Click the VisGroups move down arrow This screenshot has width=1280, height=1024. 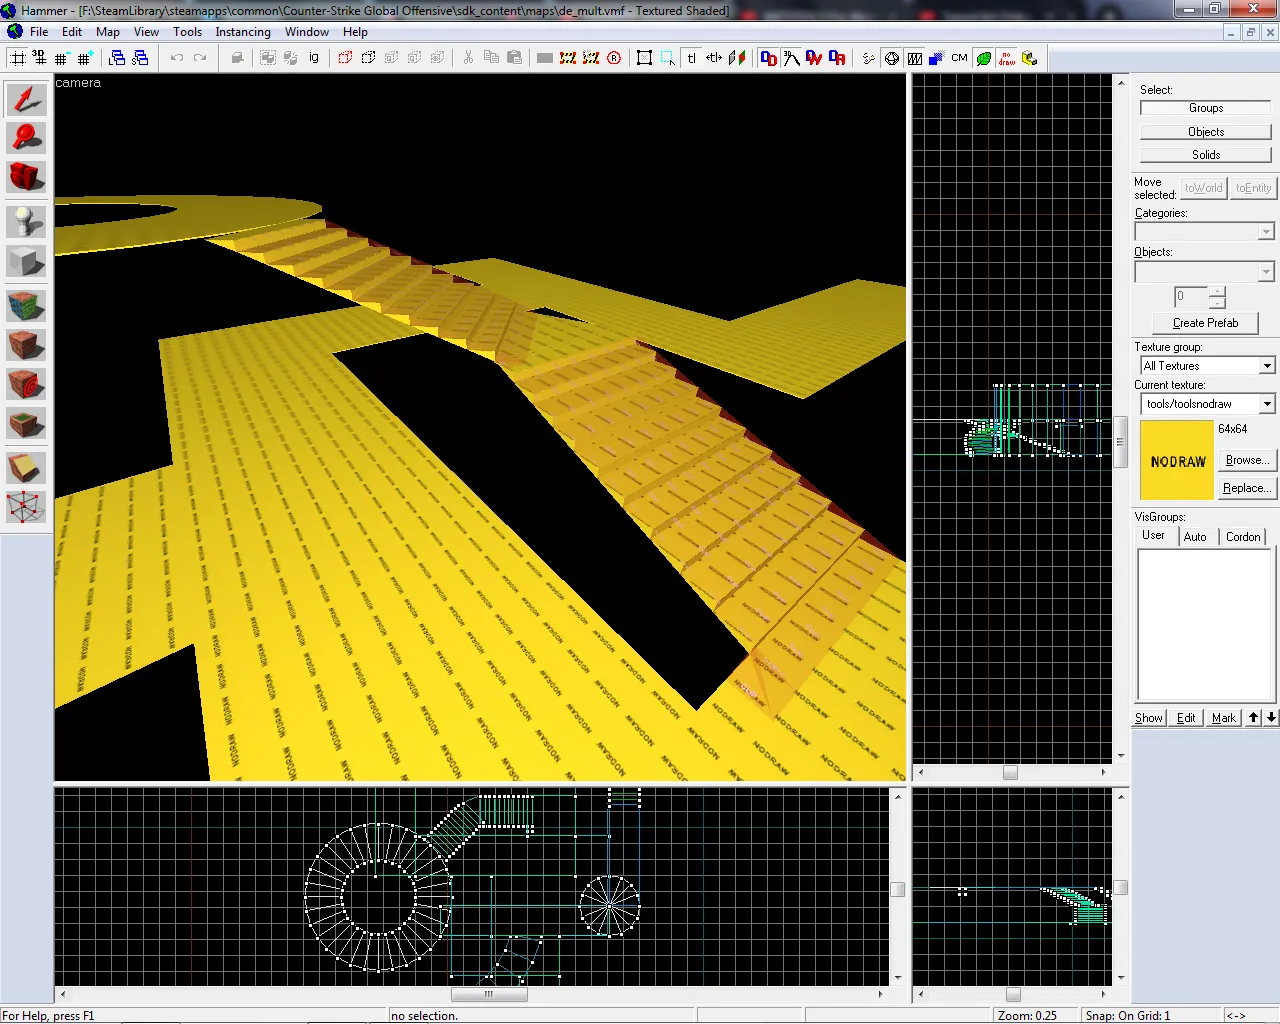tap(1271, 718)
